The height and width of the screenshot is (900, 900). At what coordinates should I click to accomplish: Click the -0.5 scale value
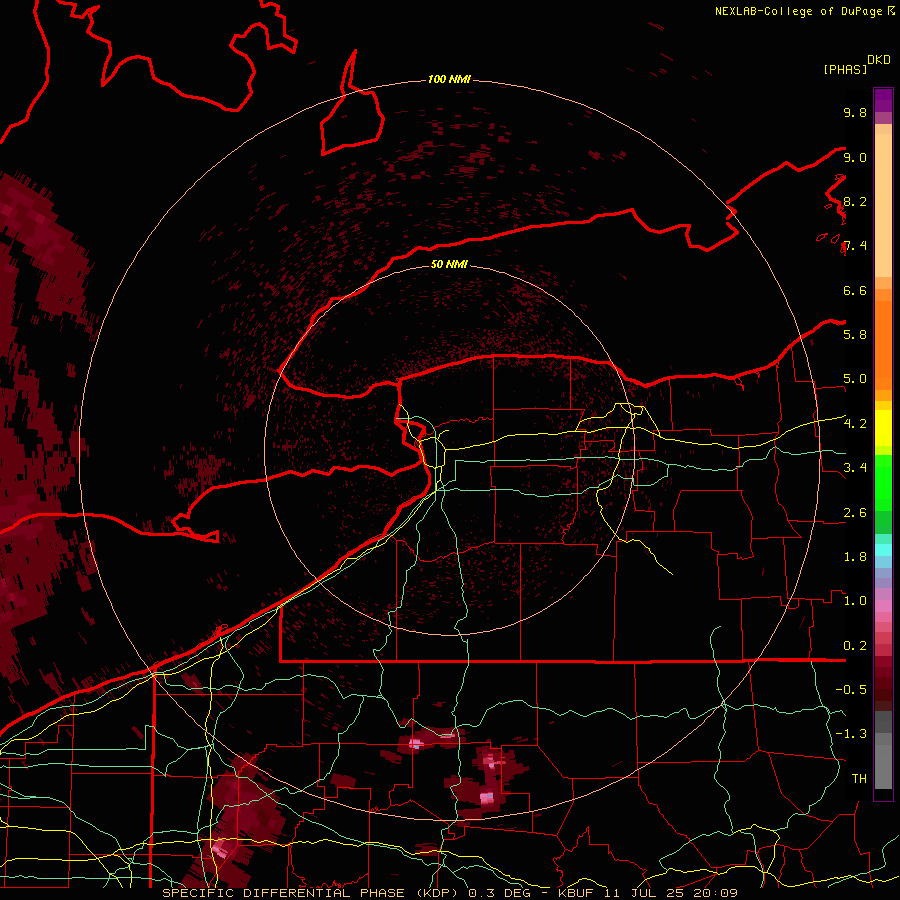tap(851, 689)
